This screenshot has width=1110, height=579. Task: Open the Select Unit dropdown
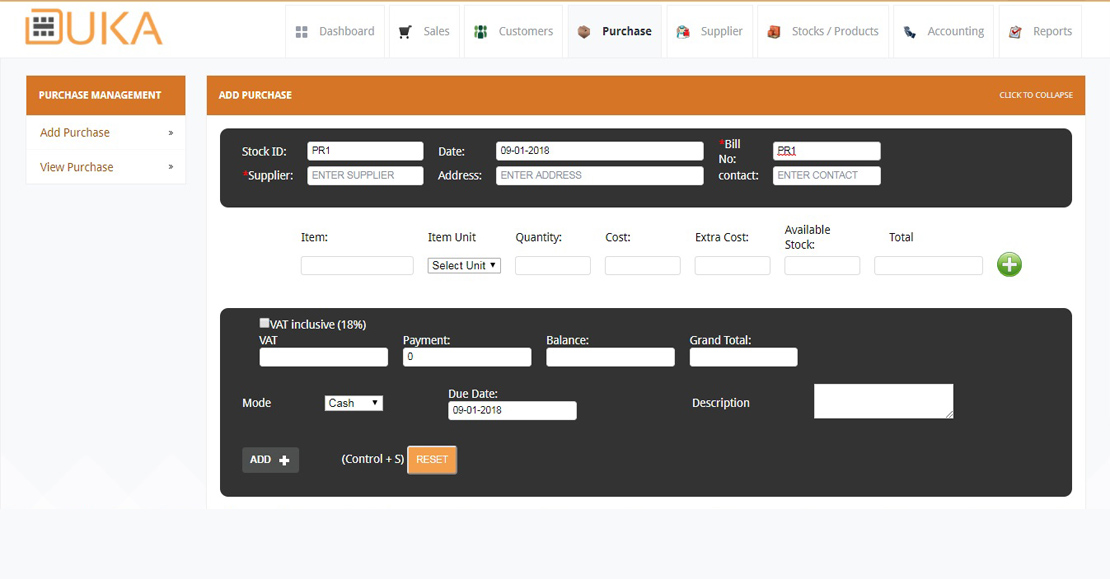[x=464, y=265]
